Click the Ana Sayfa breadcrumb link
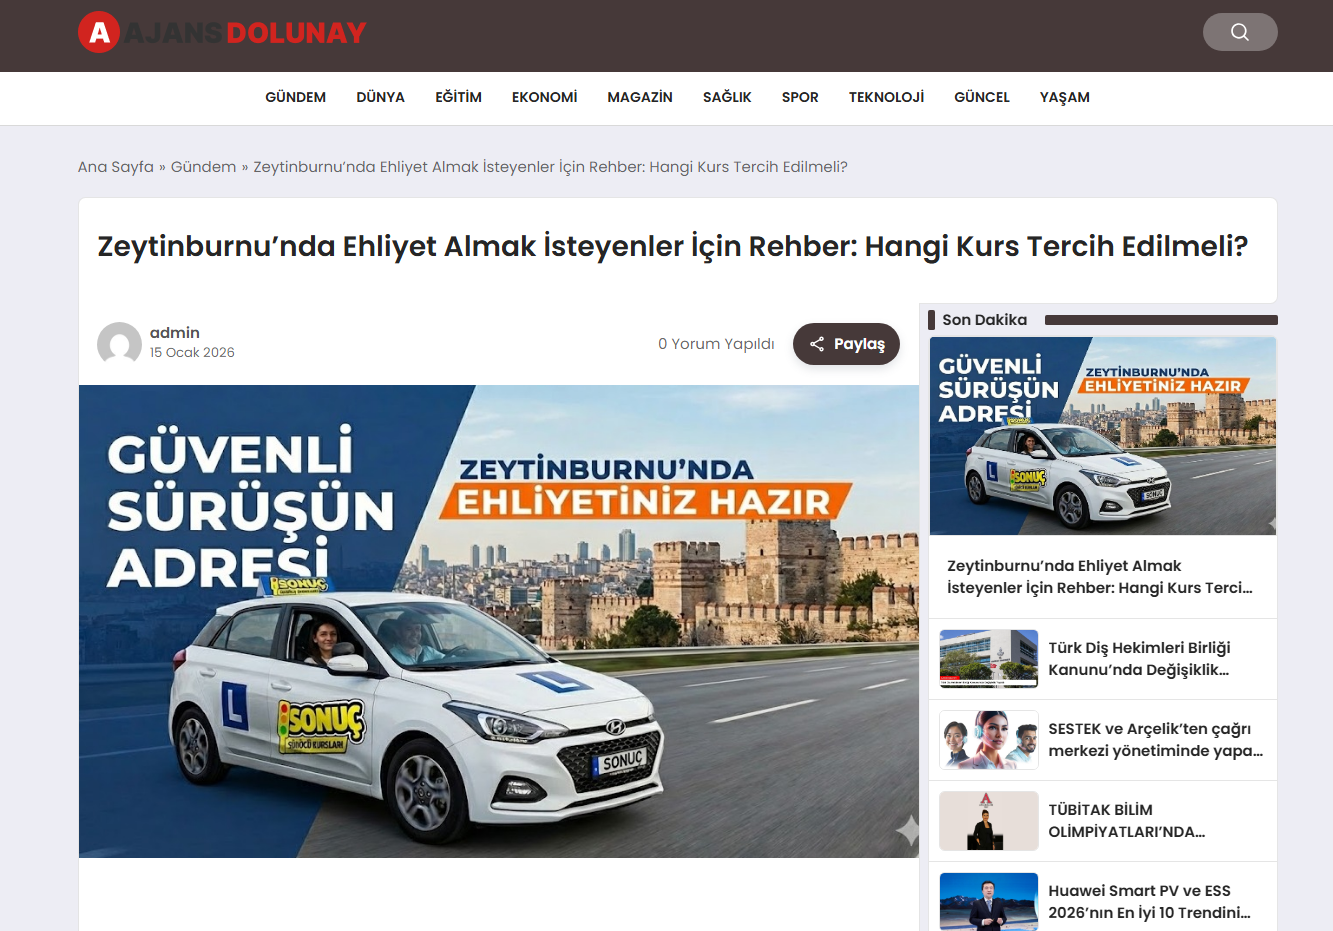Image resolution: width=1333 pixels, height=931 pixels. pos(116,167)
